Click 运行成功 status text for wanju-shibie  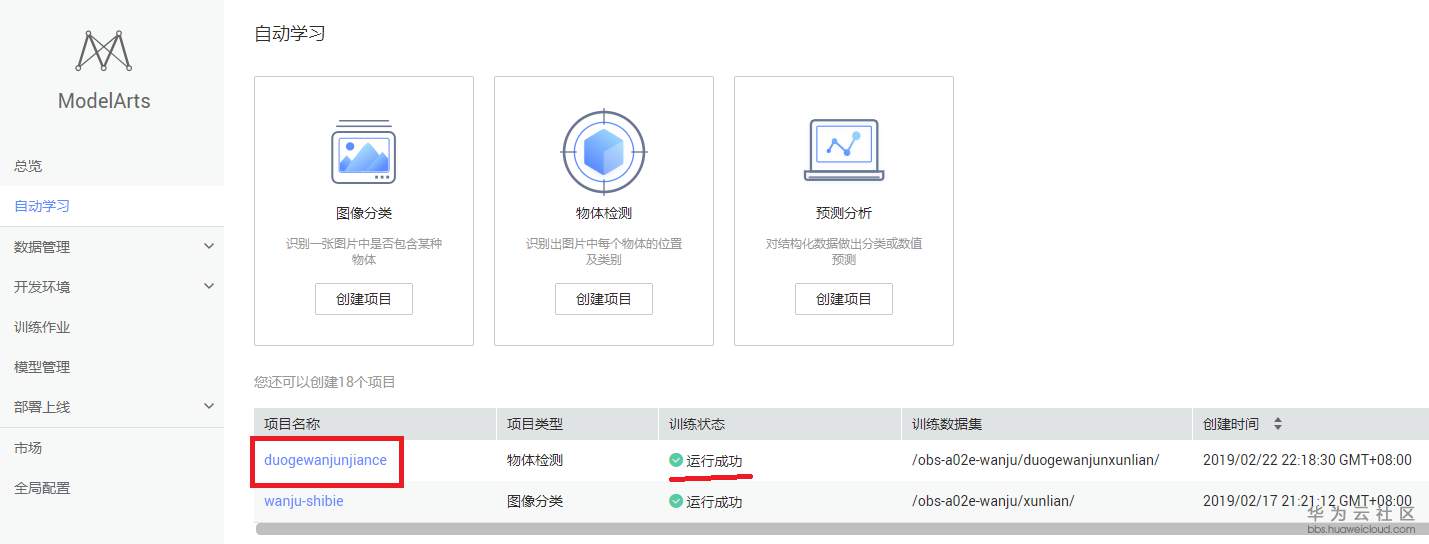pyautogui.click(x=715, y=502)
